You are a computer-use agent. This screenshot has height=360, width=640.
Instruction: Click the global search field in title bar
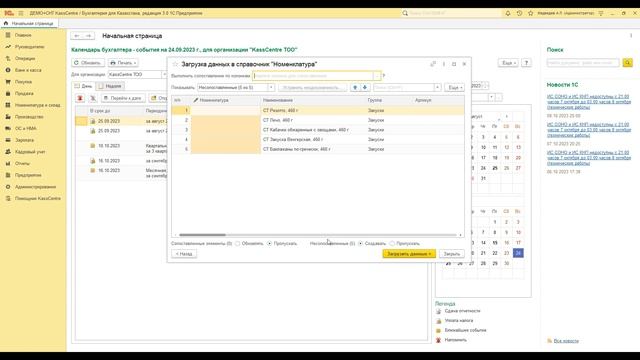[x=454, y=13]
